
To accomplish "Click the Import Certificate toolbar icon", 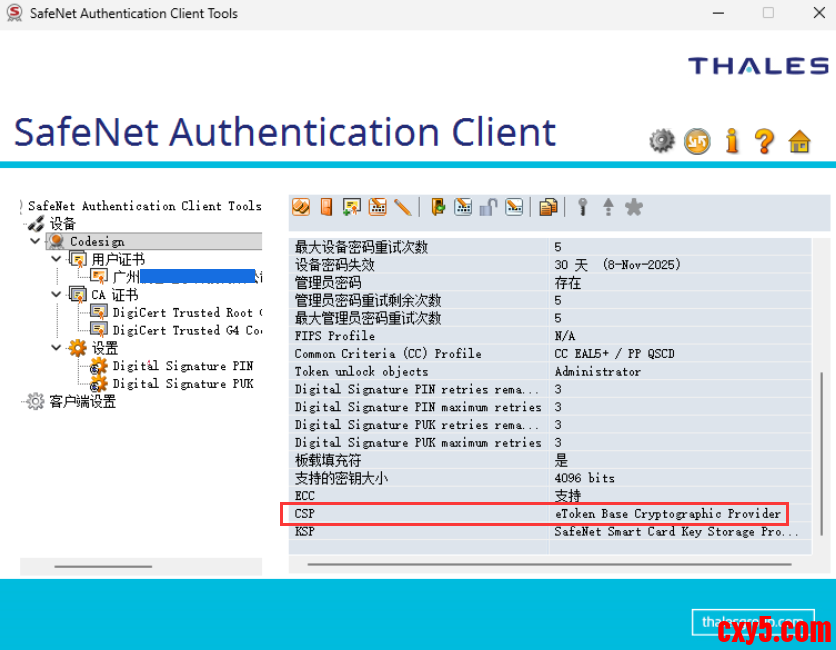I will click(x=352, y=207).
